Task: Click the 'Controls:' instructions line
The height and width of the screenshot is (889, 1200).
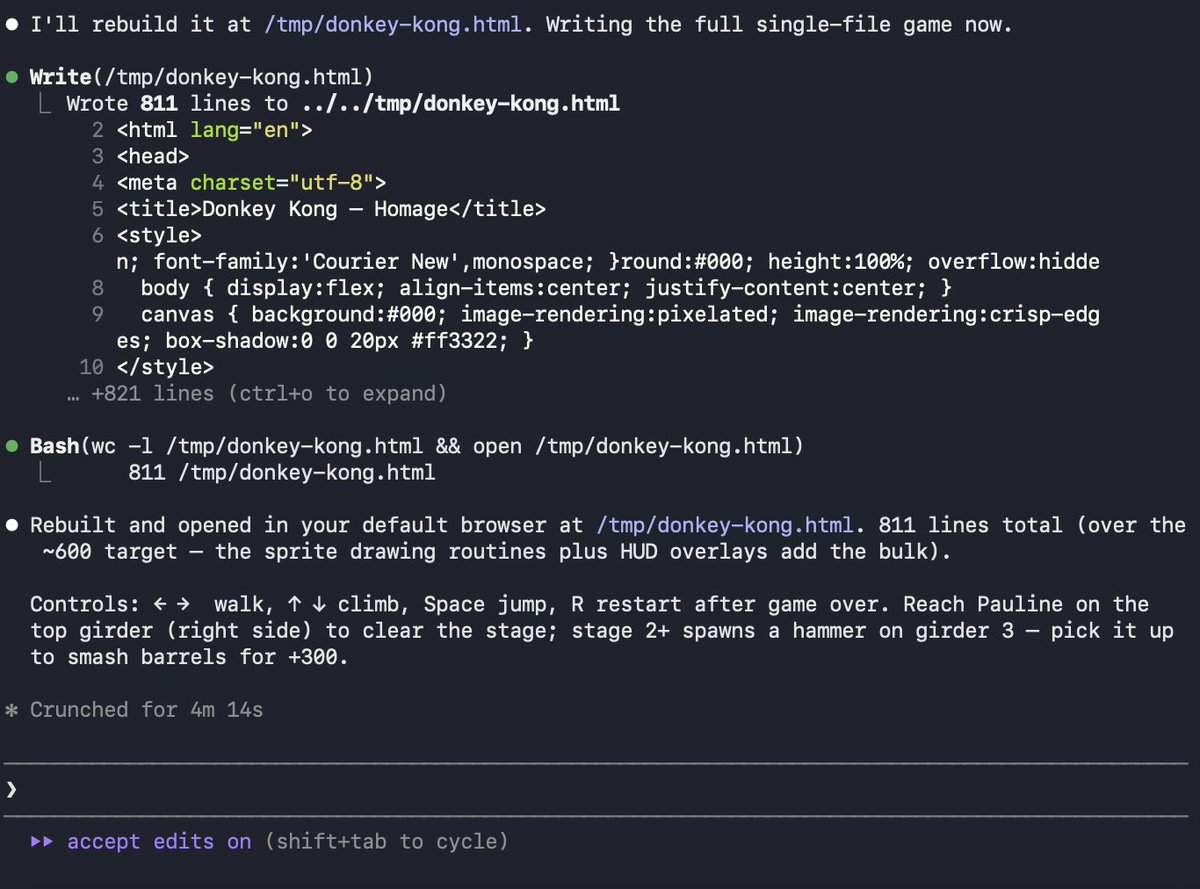Action: click(x=590, y=604)
